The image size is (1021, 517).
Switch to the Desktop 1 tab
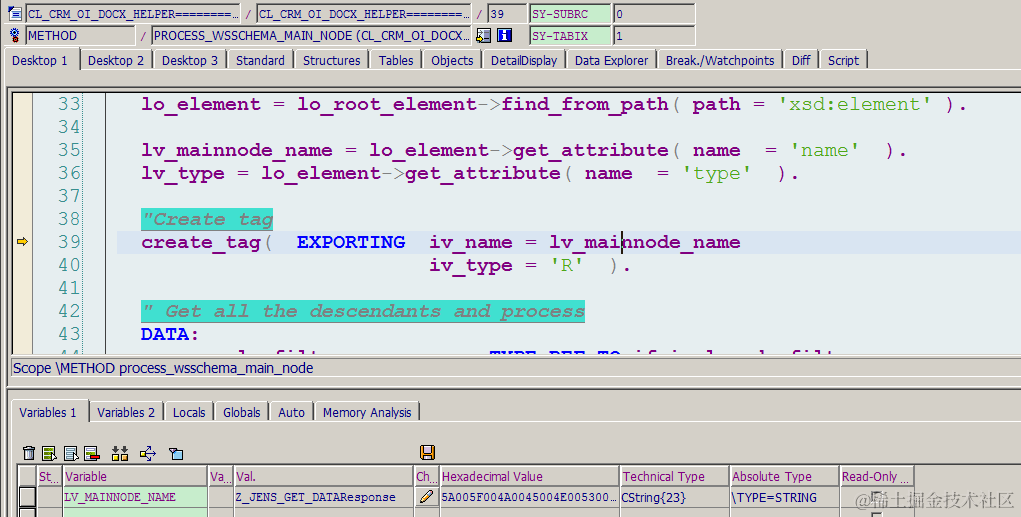click(40, 61)
